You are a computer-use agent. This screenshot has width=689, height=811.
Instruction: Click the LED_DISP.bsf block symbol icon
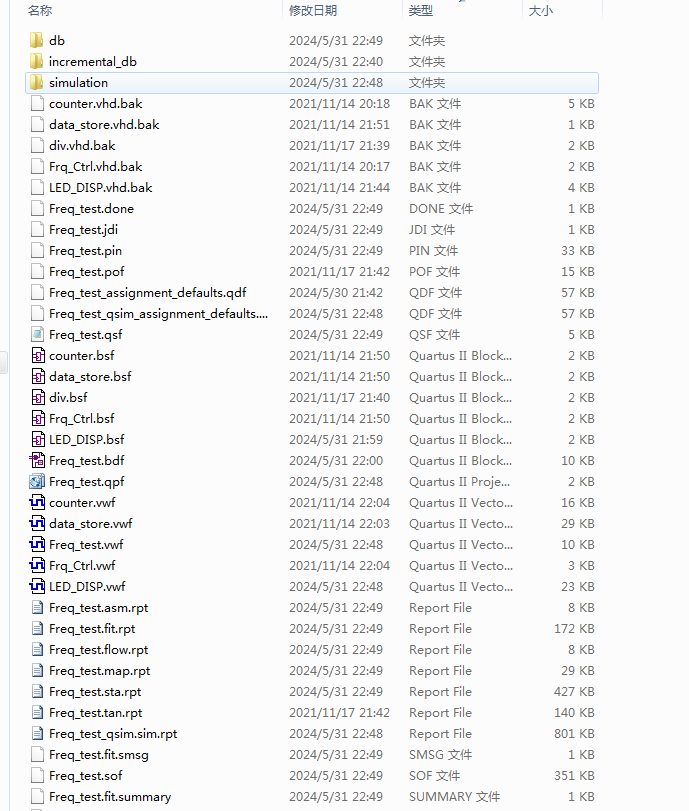point(38,440)
